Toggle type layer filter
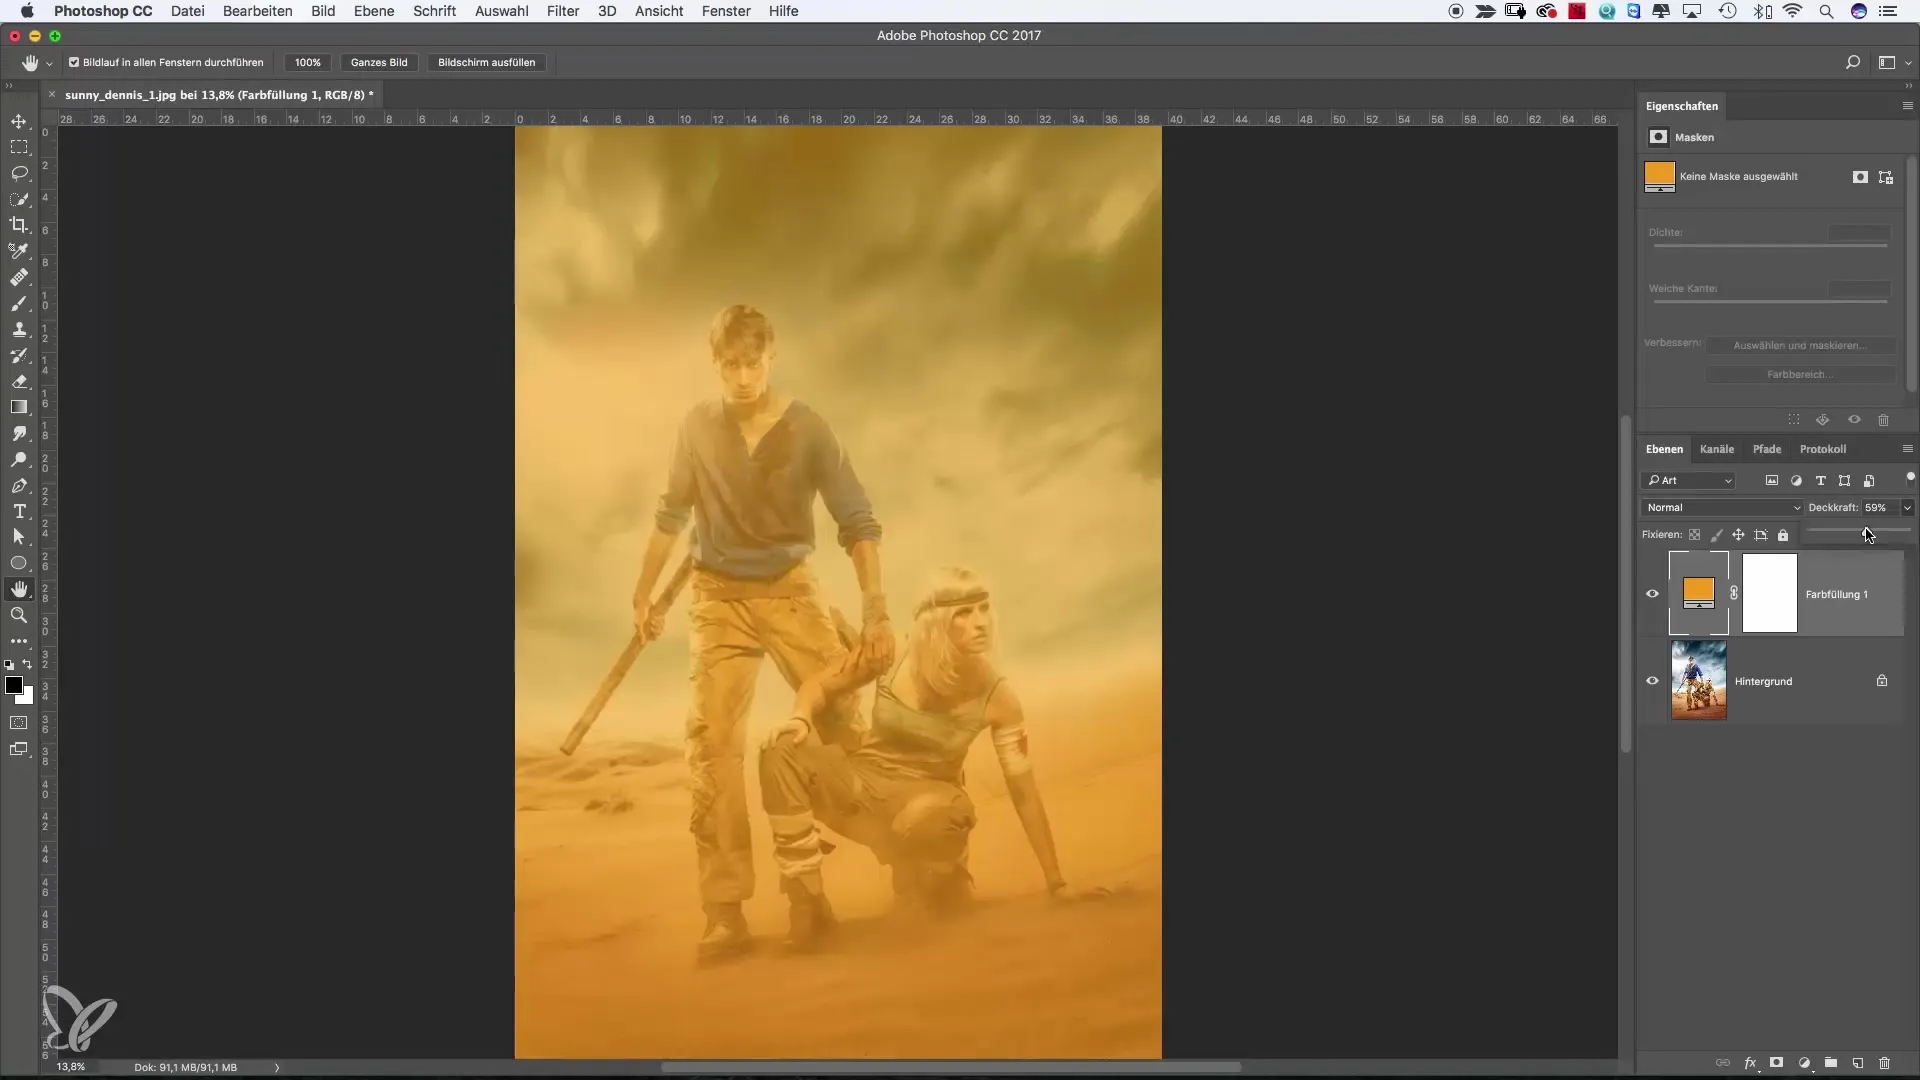The image size is (1920, 1080). (1820, 481)
